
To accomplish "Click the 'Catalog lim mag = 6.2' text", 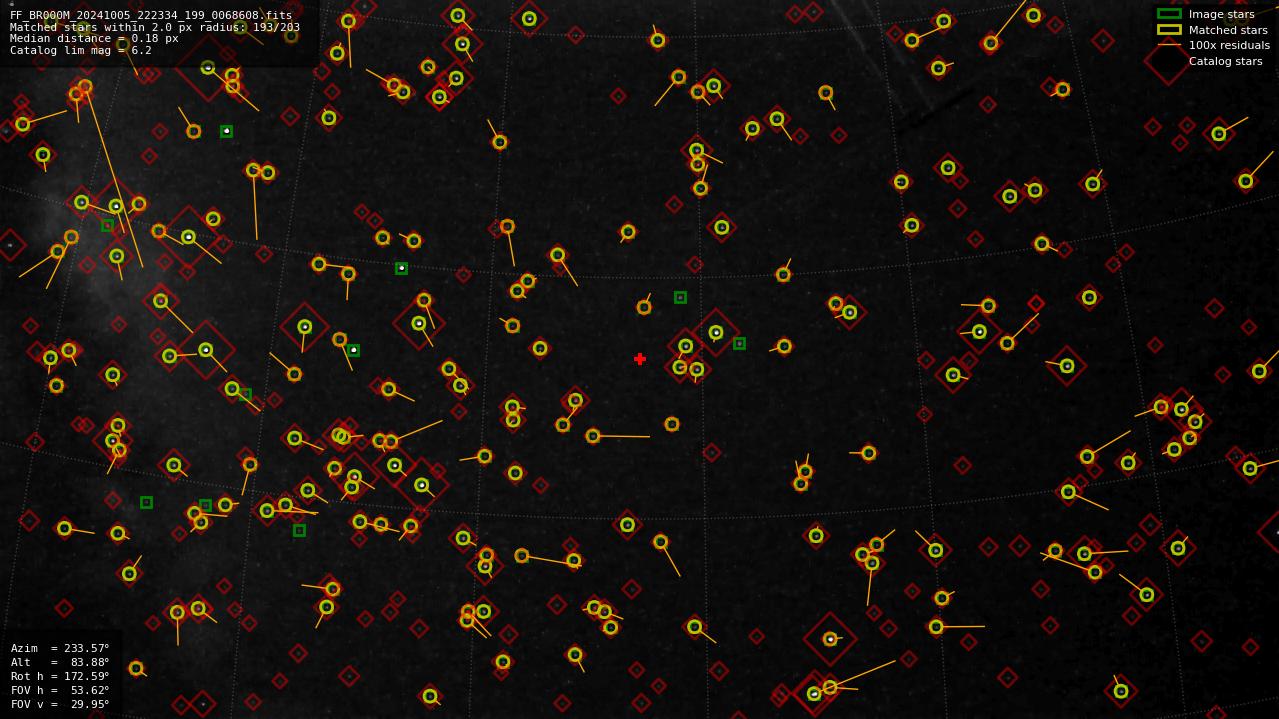I will click(x=81, y=50).
